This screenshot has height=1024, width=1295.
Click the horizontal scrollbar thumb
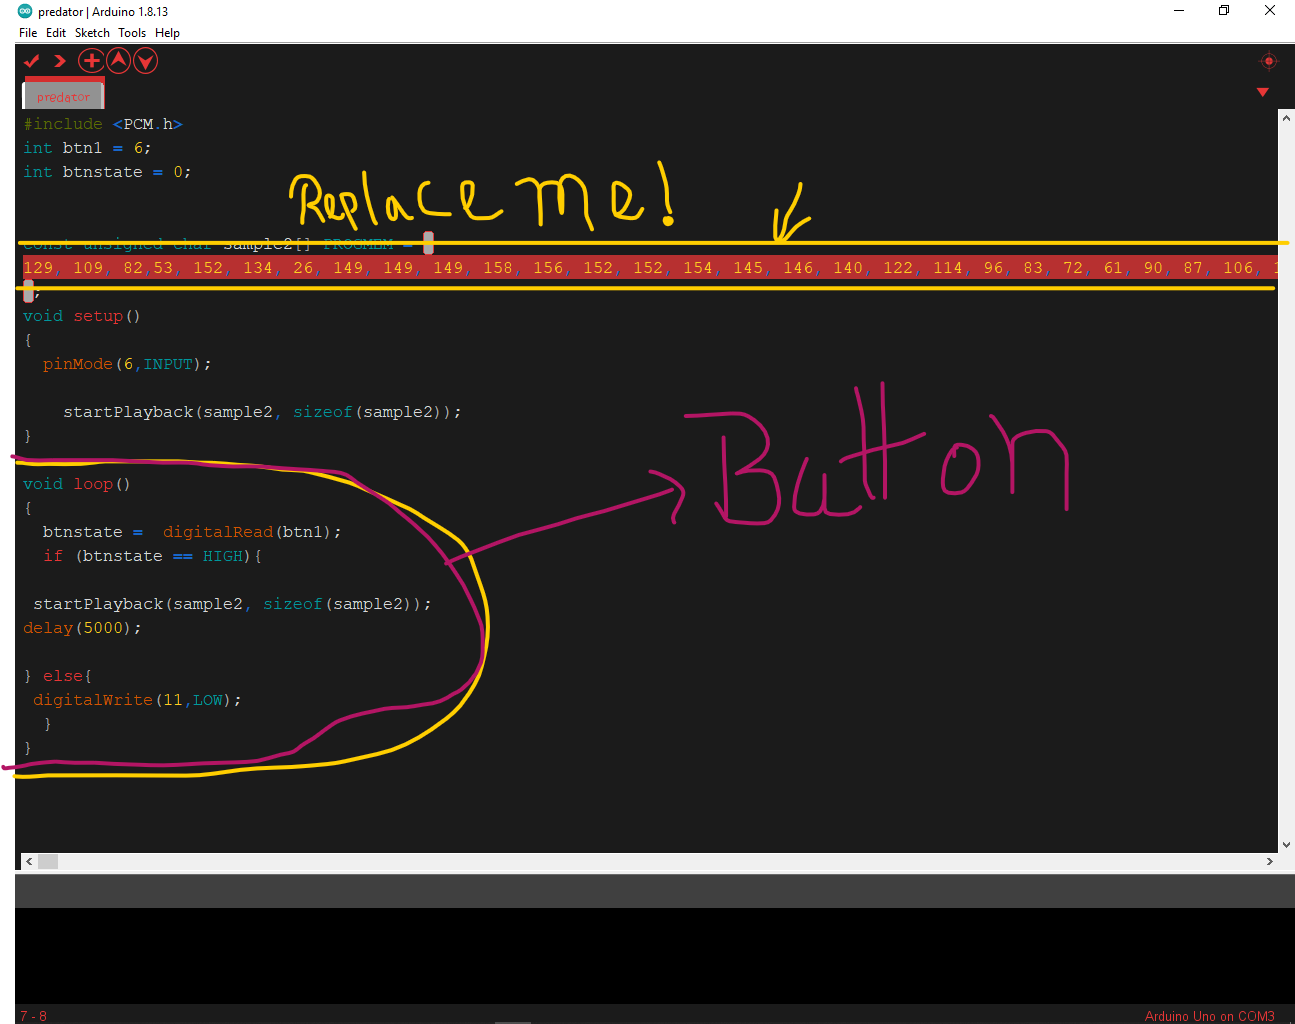click(48, 861)
